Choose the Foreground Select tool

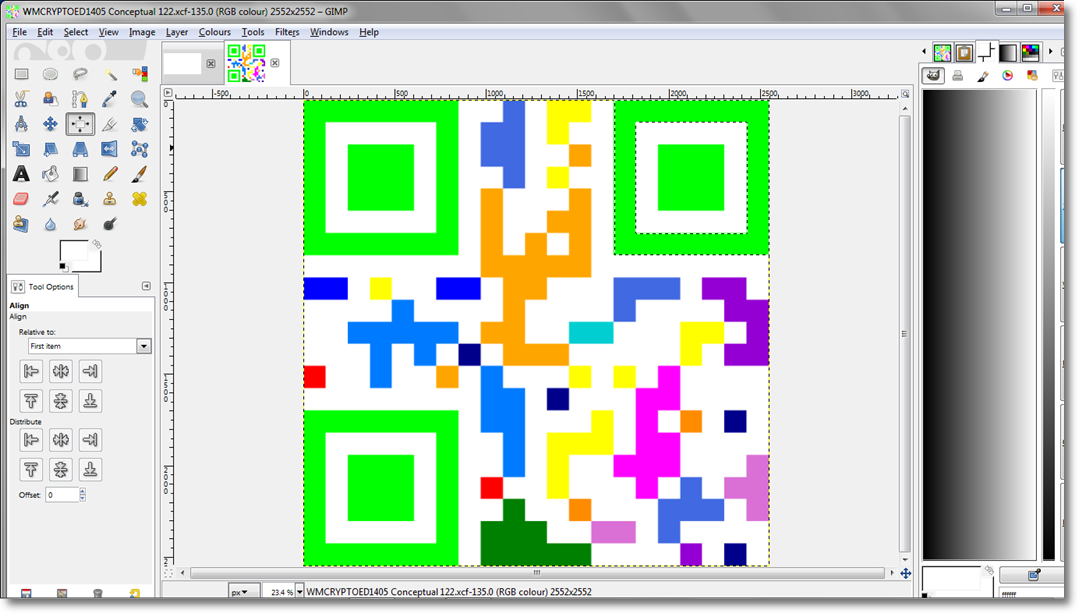tap(50, 99)
